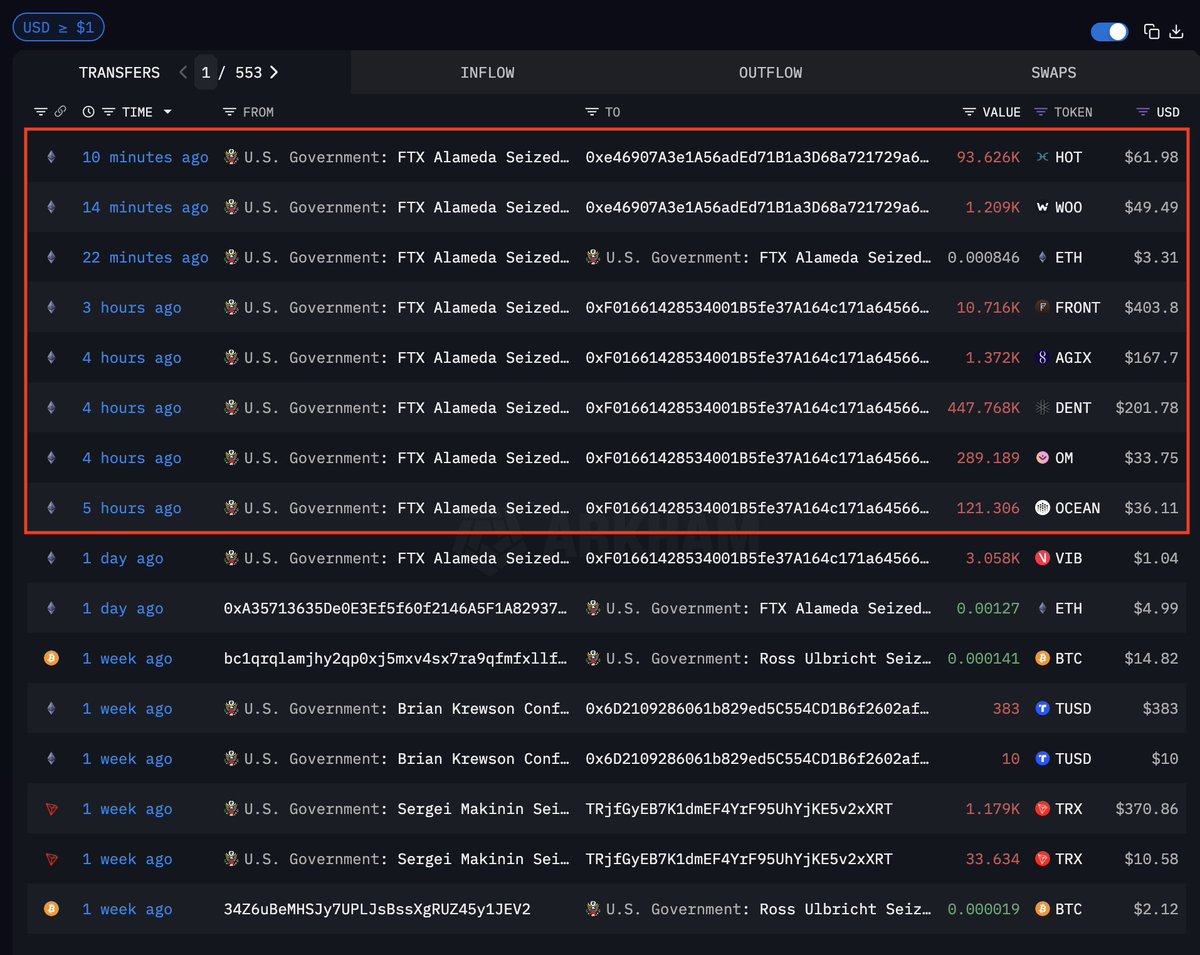The image size is (1200, 955).
Task: Open the FROM column filter
Action: (230, 112)
